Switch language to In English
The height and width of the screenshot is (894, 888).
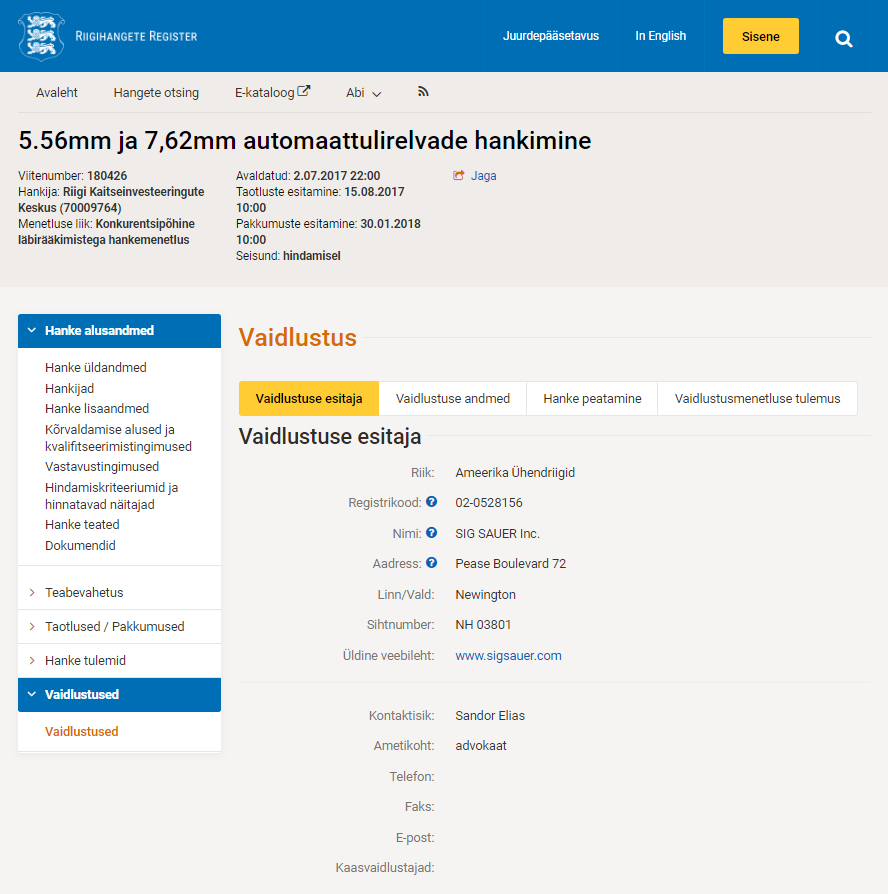(x=660, y=36)
